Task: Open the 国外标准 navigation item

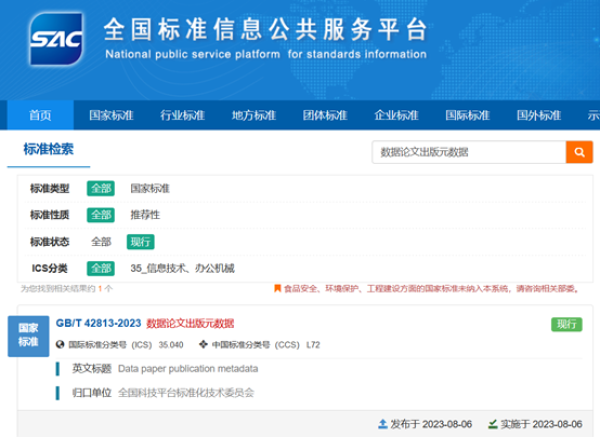Action: point(538,115)
